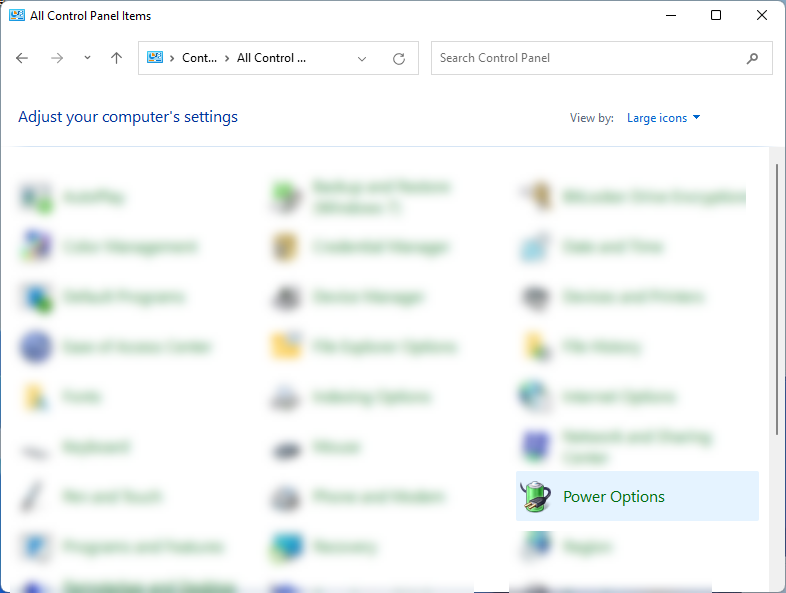Open the 'Large icons' view-by dropdown
The height and width of the screenshot is (593, 786).
[x=663, y=118]
